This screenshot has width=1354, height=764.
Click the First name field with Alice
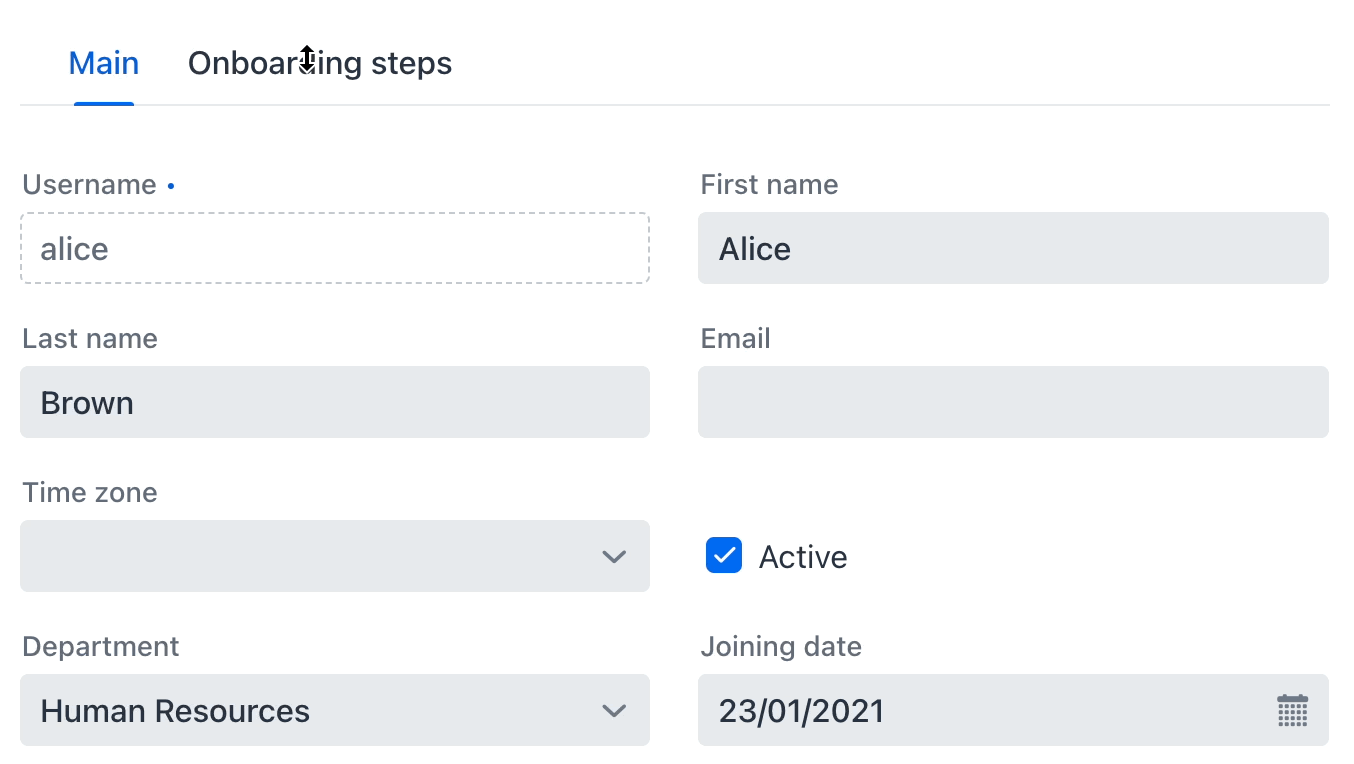(1013, 248)
